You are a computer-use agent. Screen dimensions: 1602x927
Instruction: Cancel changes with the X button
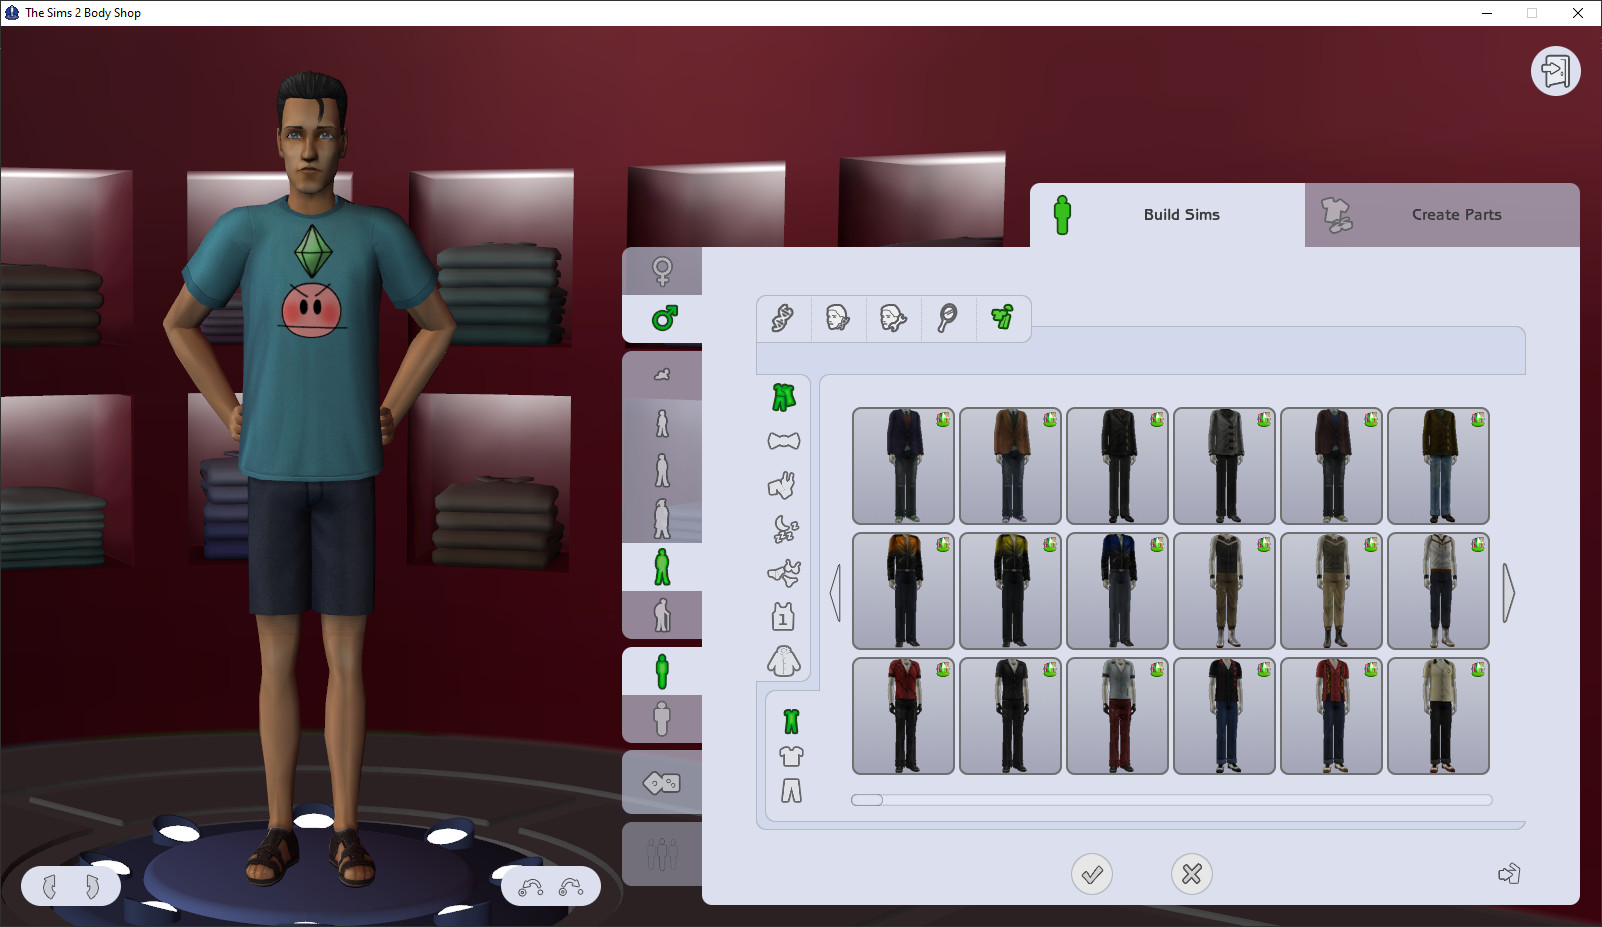1190,874
